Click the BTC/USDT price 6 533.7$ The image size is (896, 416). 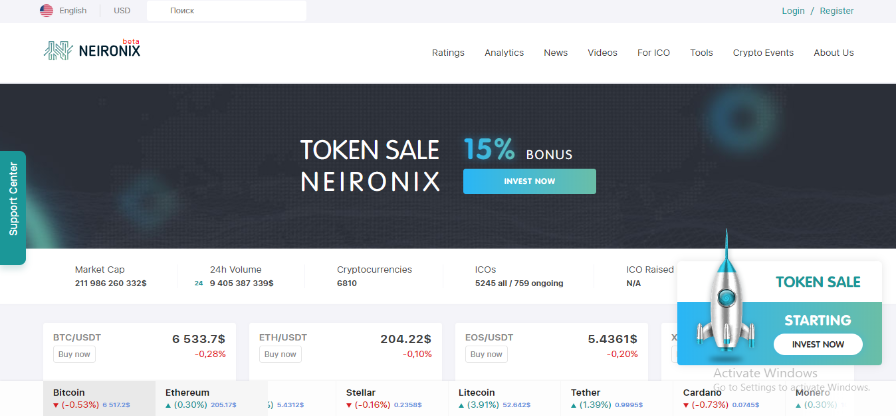coord(199,339)
